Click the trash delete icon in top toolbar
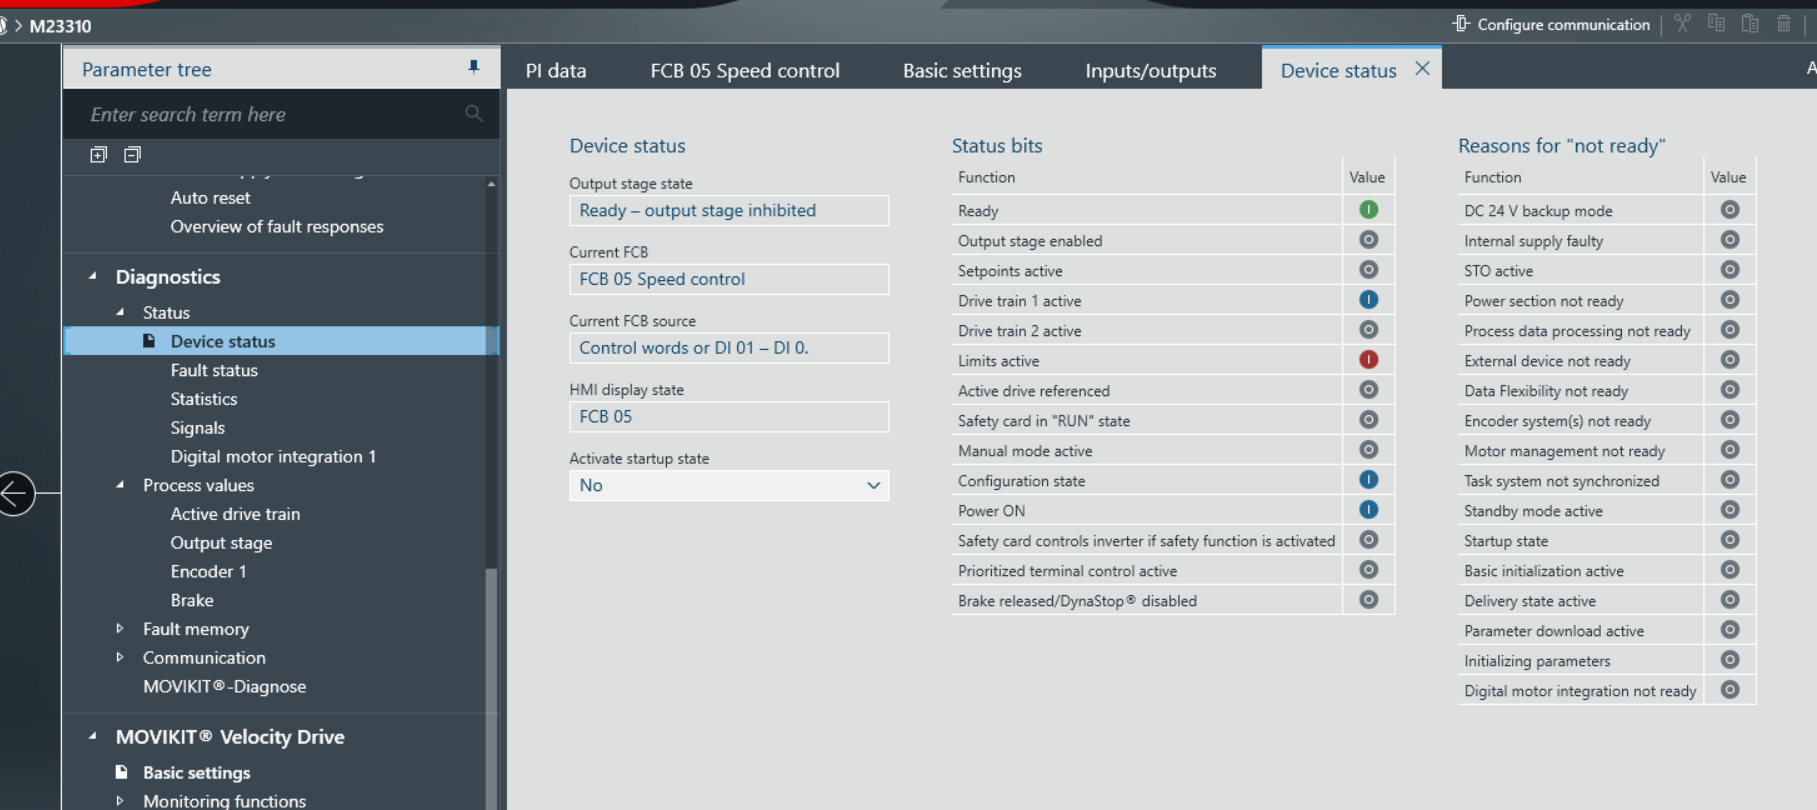The image size is (1817, 810). (x=1784, y=23)
